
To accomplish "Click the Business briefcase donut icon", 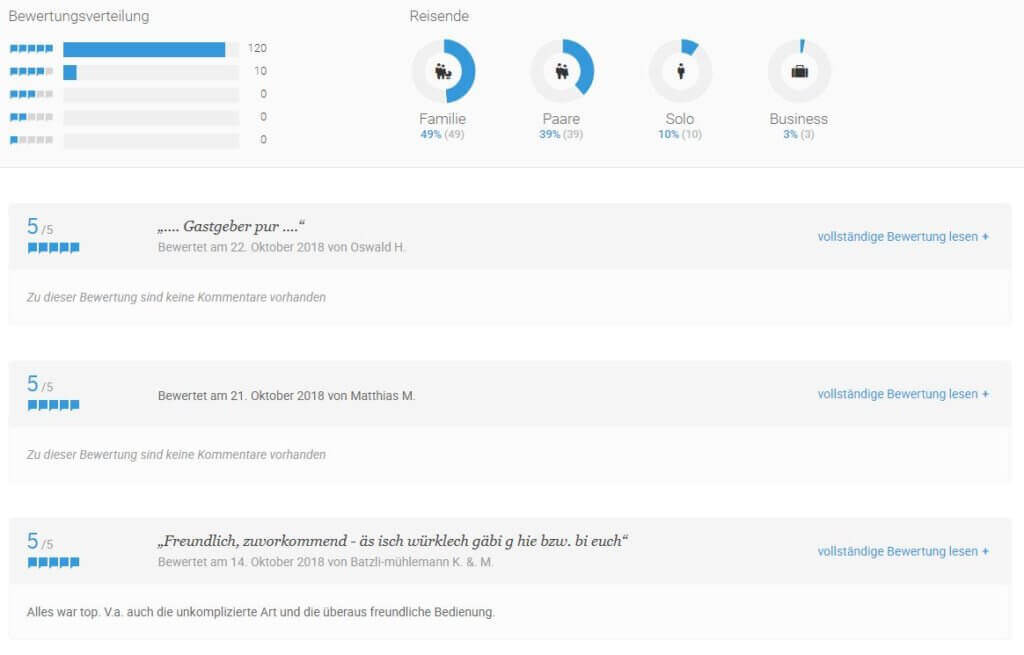I will (x=799, y=71).
